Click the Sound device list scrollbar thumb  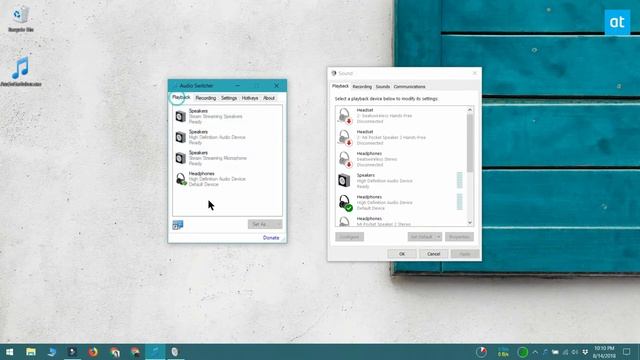coord(470,143)
